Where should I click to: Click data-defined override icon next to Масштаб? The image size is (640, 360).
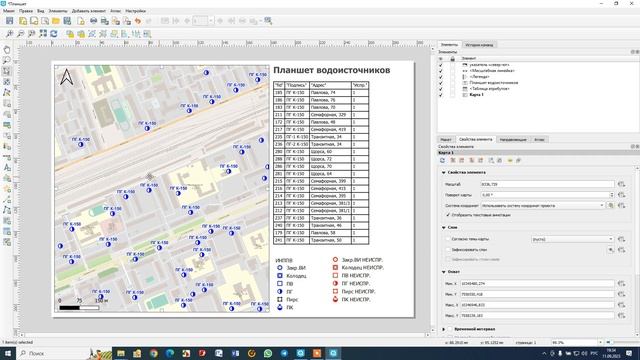click(x=621, y=184)
